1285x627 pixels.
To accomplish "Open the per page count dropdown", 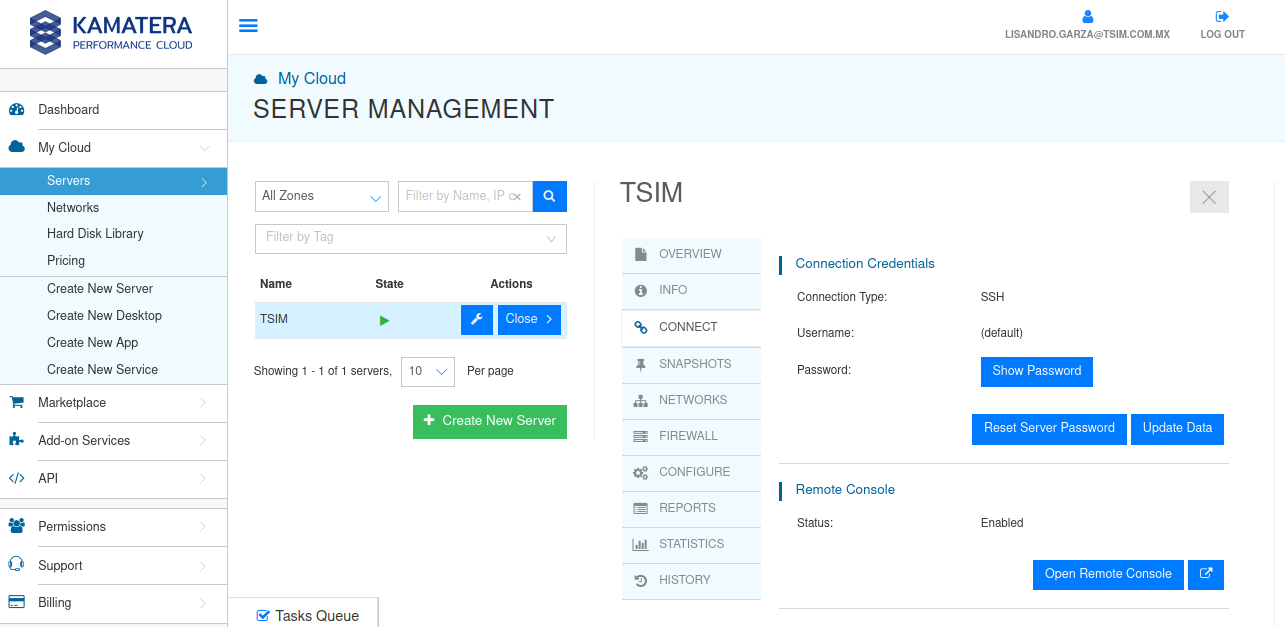I will point(428,371).
